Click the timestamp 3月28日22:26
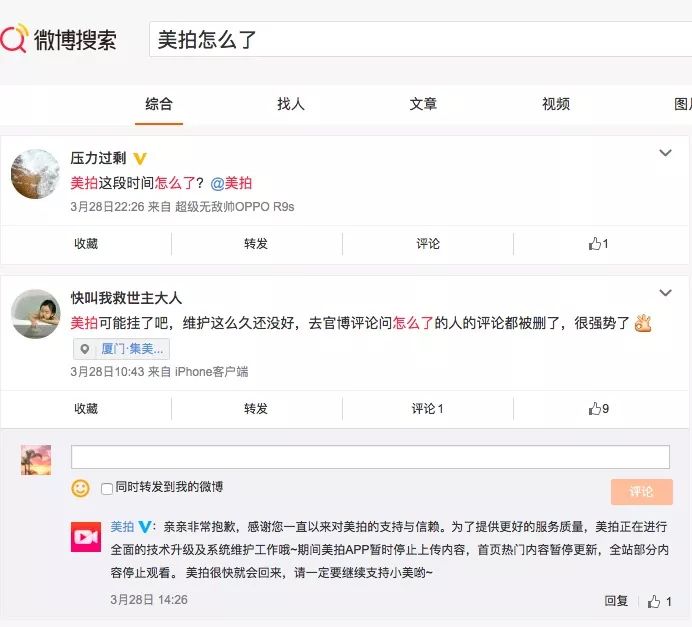Screen dimensions: 692x627 (107, 207)
